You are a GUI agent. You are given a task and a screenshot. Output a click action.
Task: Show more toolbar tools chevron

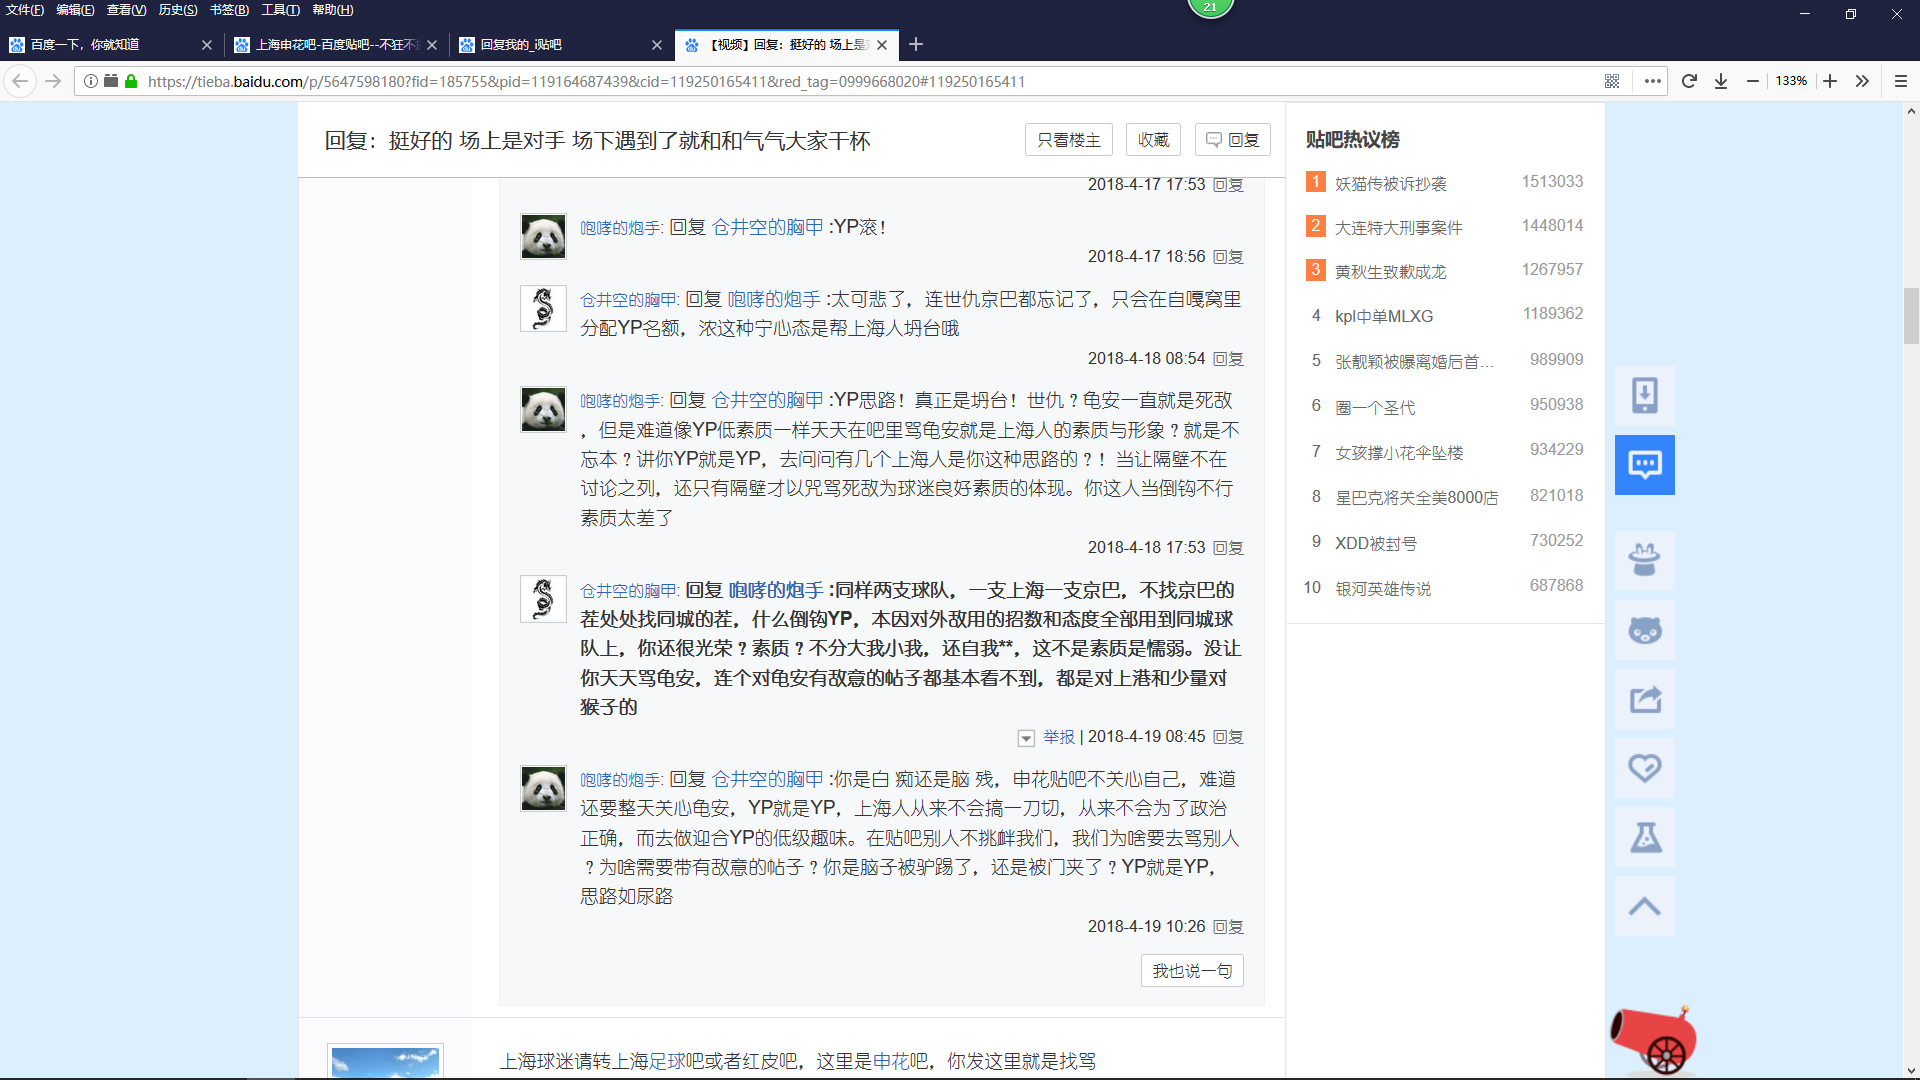click(x=1862, y=81)
